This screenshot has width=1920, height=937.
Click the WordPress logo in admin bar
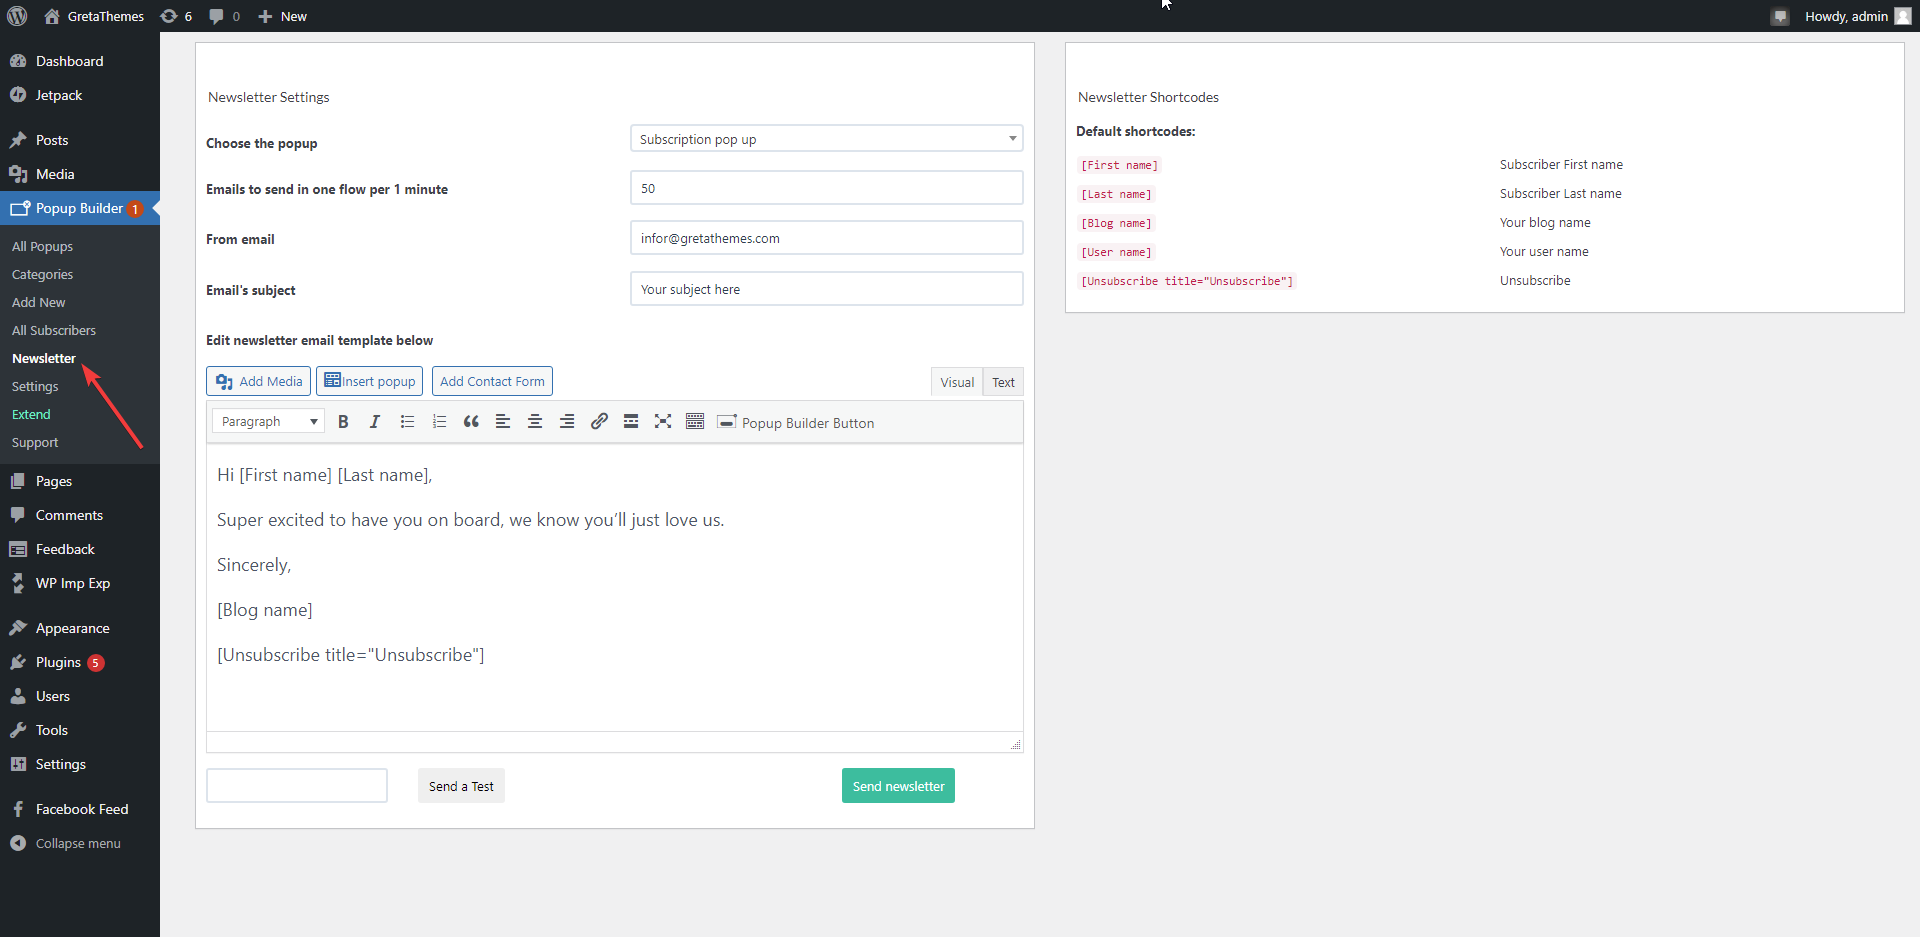[x=17, y=16]
